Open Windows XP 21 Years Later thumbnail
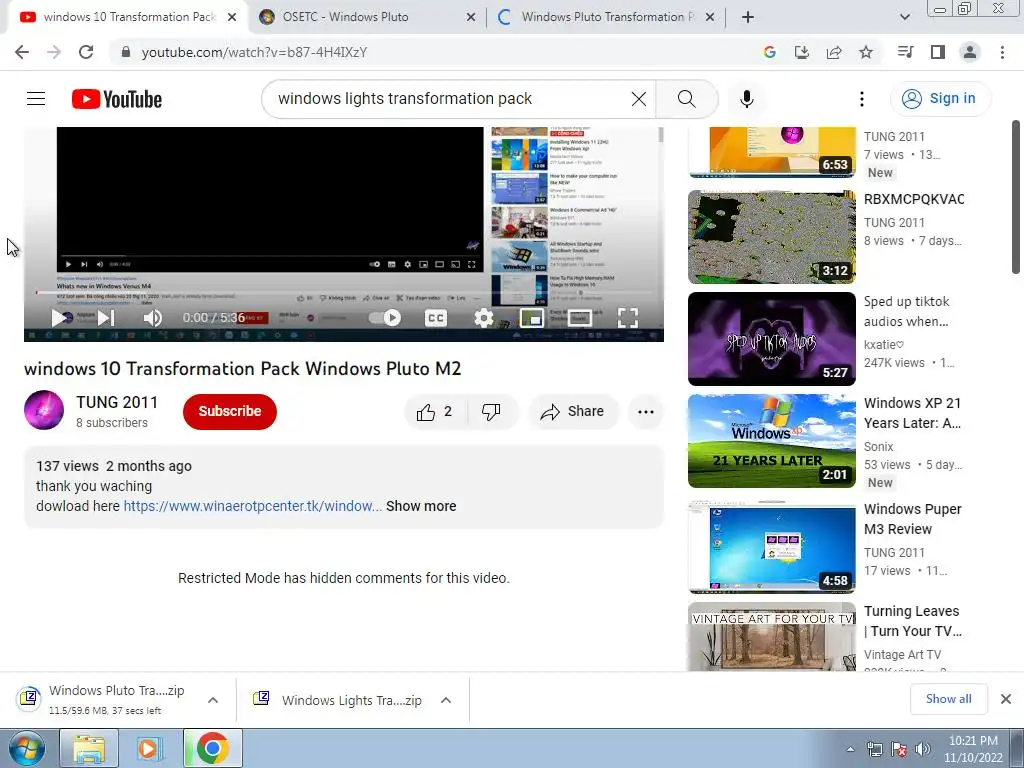The height and width of the screenshot is (768, 1024). point(771,441)
